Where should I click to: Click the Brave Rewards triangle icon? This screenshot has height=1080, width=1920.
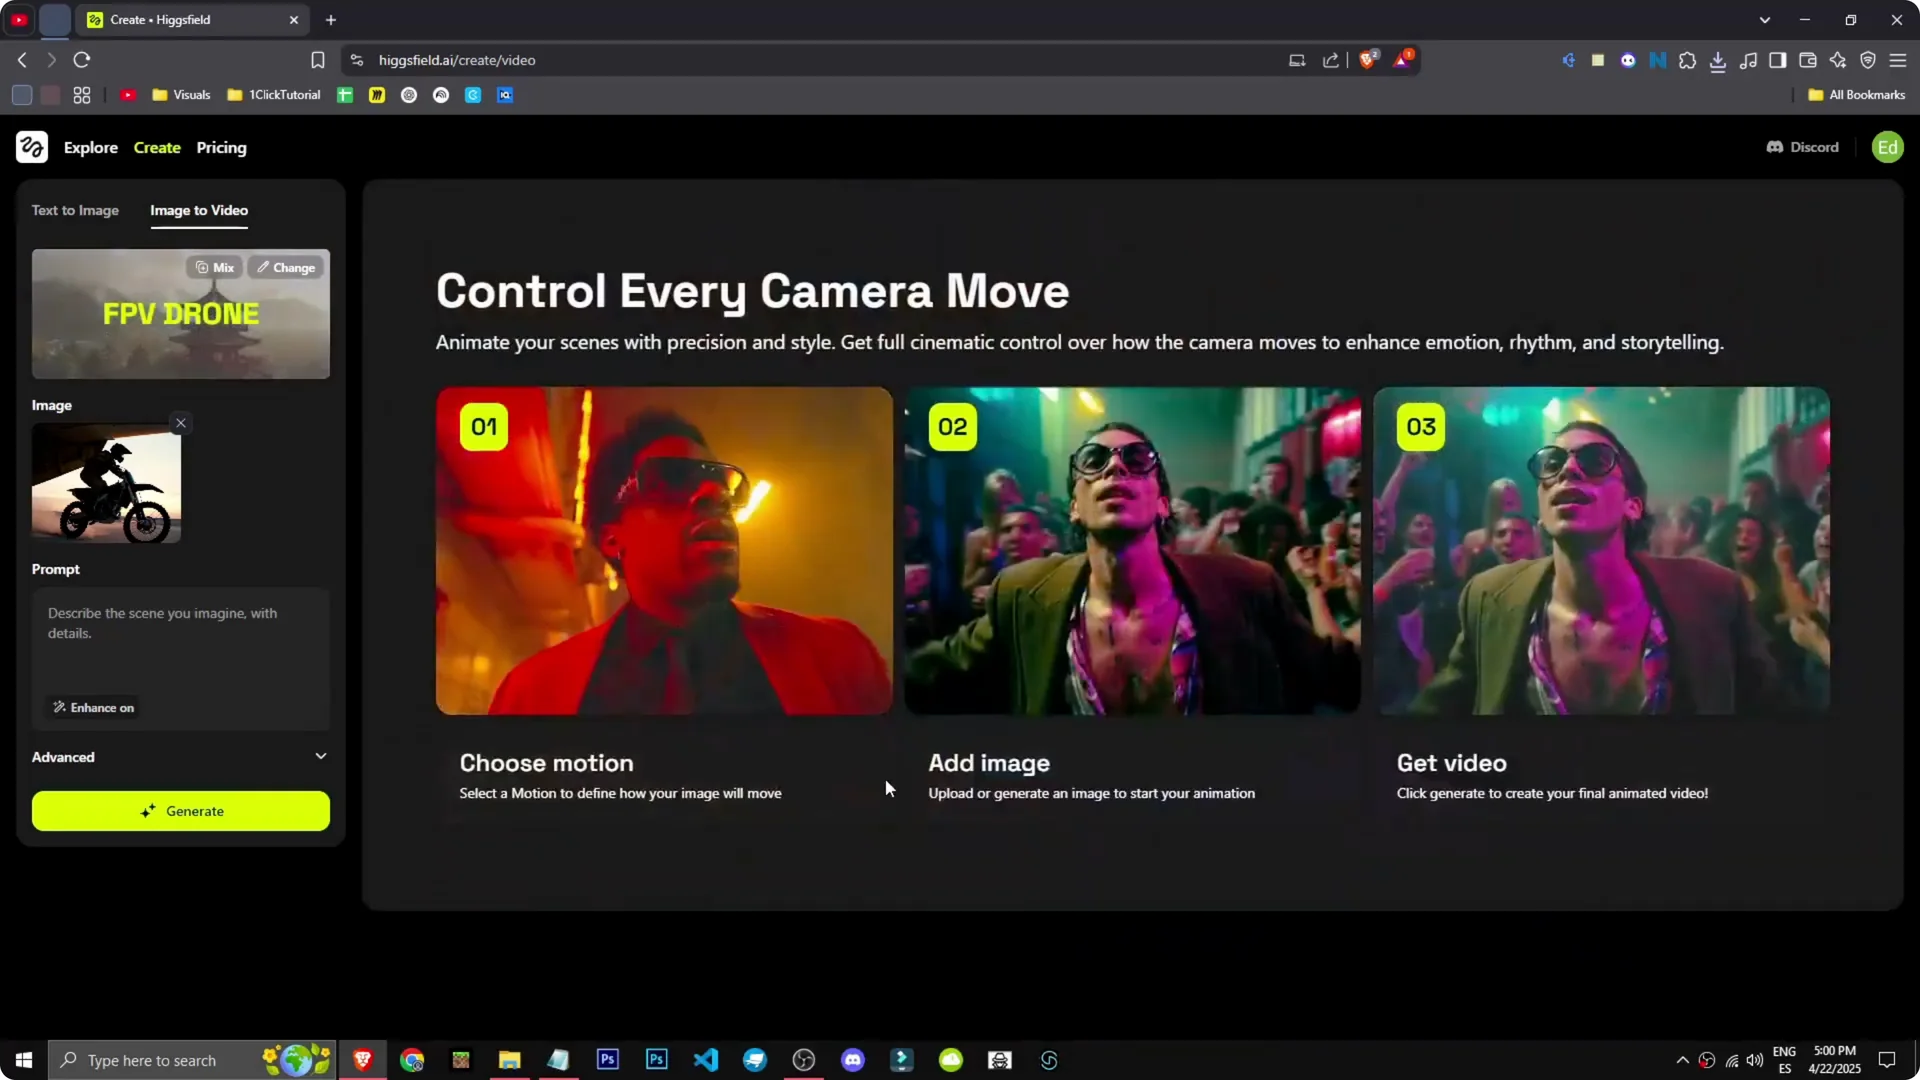pos(1400,60)
